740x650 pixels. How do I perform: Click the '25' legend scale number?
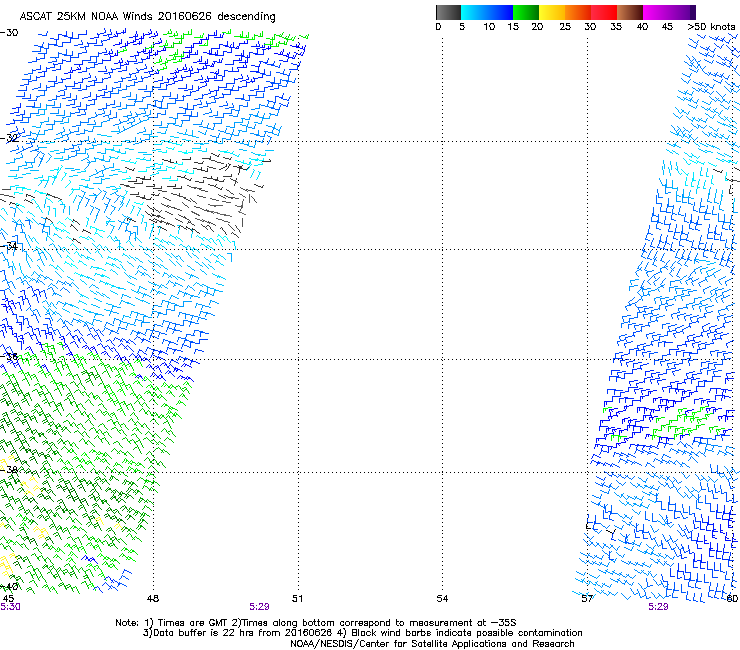[x=565, y=27]
